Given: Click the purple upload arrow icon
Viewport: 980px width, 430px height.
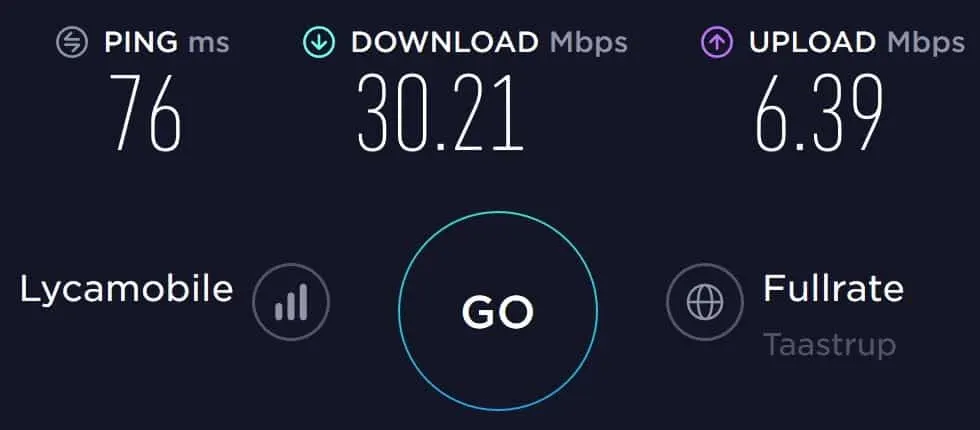Looking at the screenshot, I should click(716, 42).
